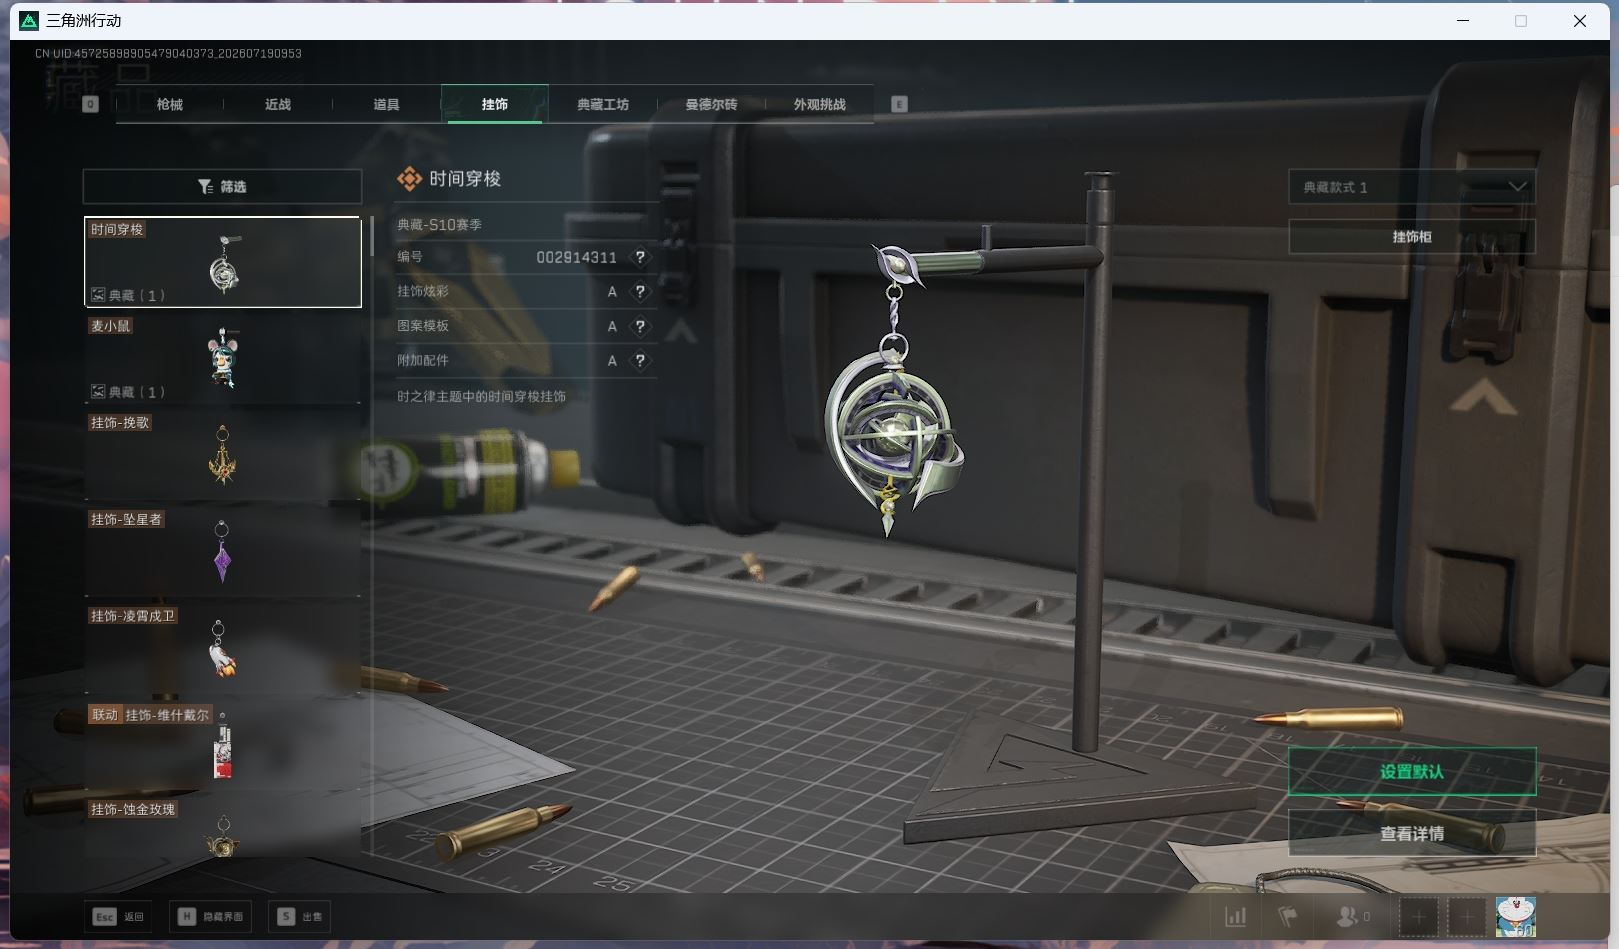Image resolution: width=1619 pixels, height=949 pixels.
Task: Click the second empty teammate plus slot
Action: click(x=1467, y=916)
